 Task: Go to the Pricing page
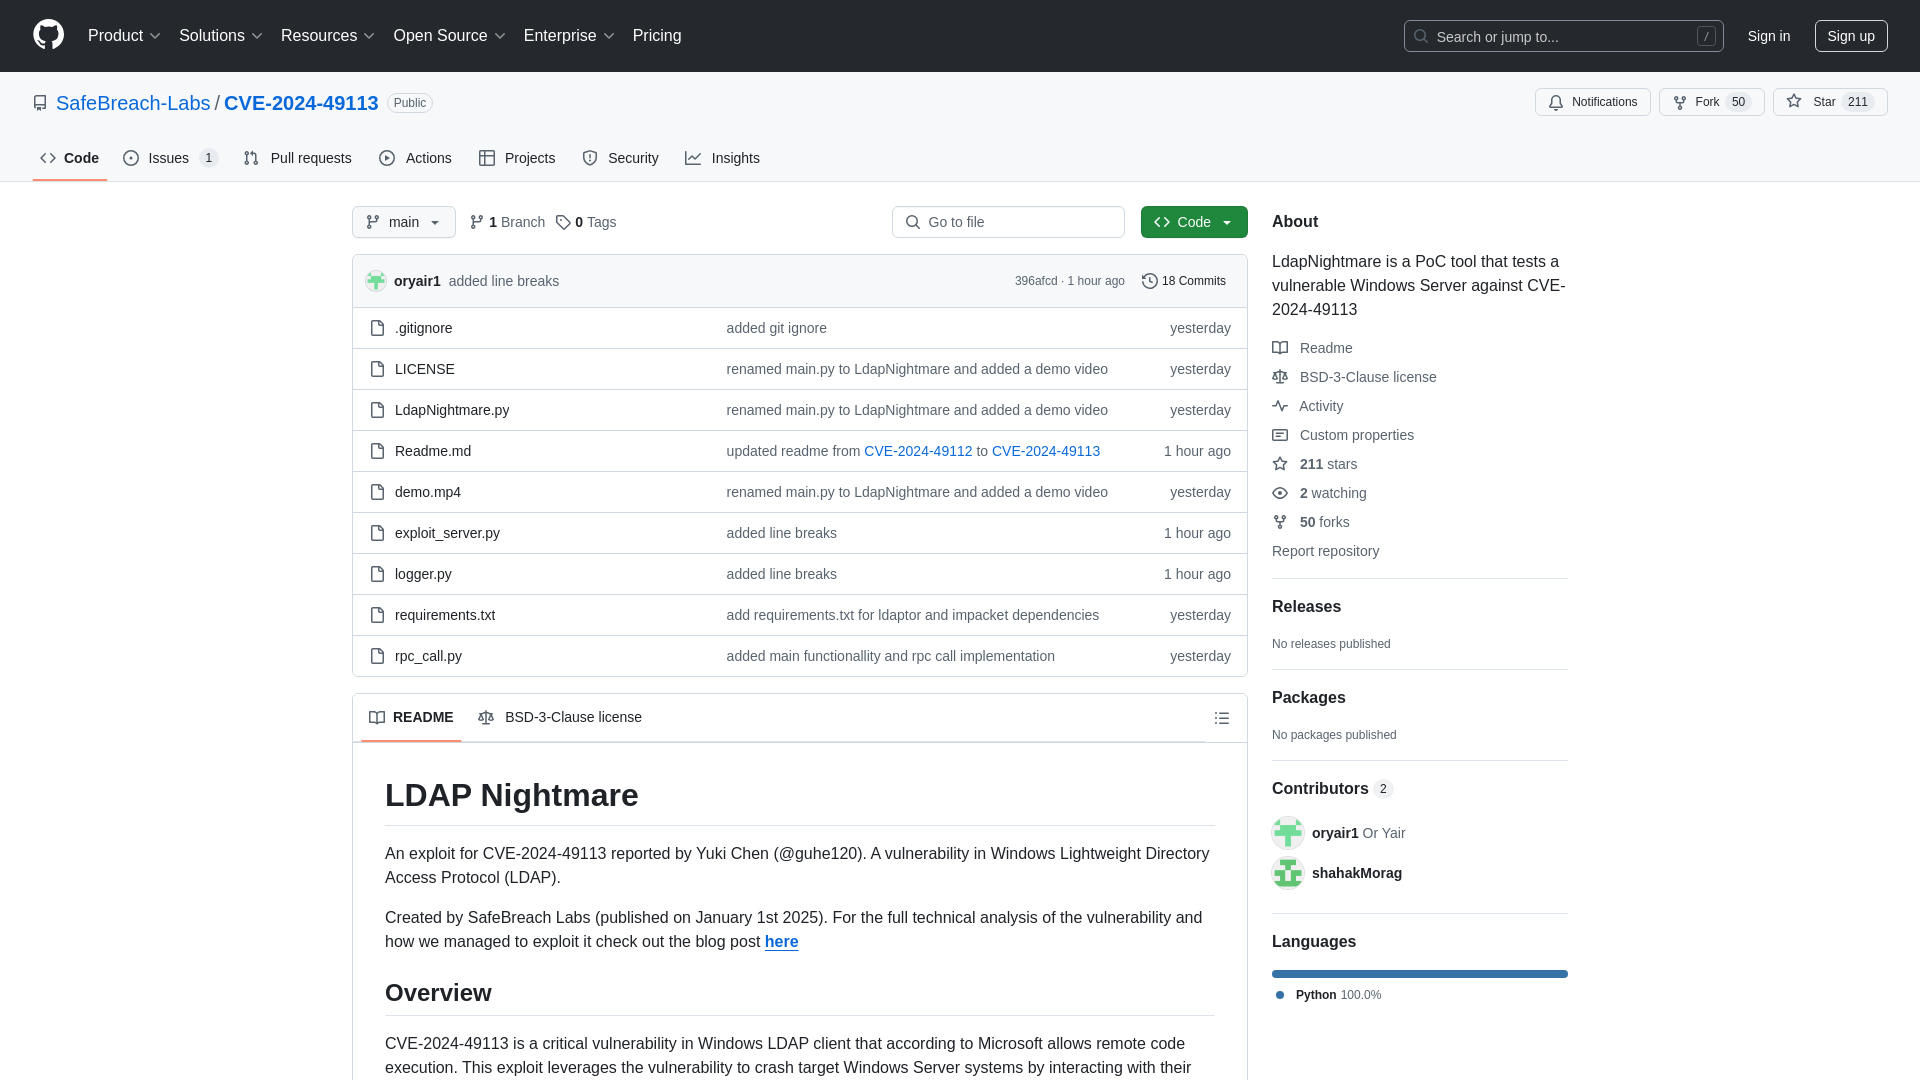pos(657,36)
